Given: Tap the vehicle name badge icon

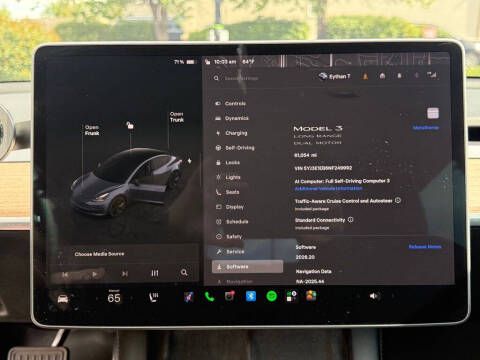Looking at the screenshot, I should pos(433,113).
